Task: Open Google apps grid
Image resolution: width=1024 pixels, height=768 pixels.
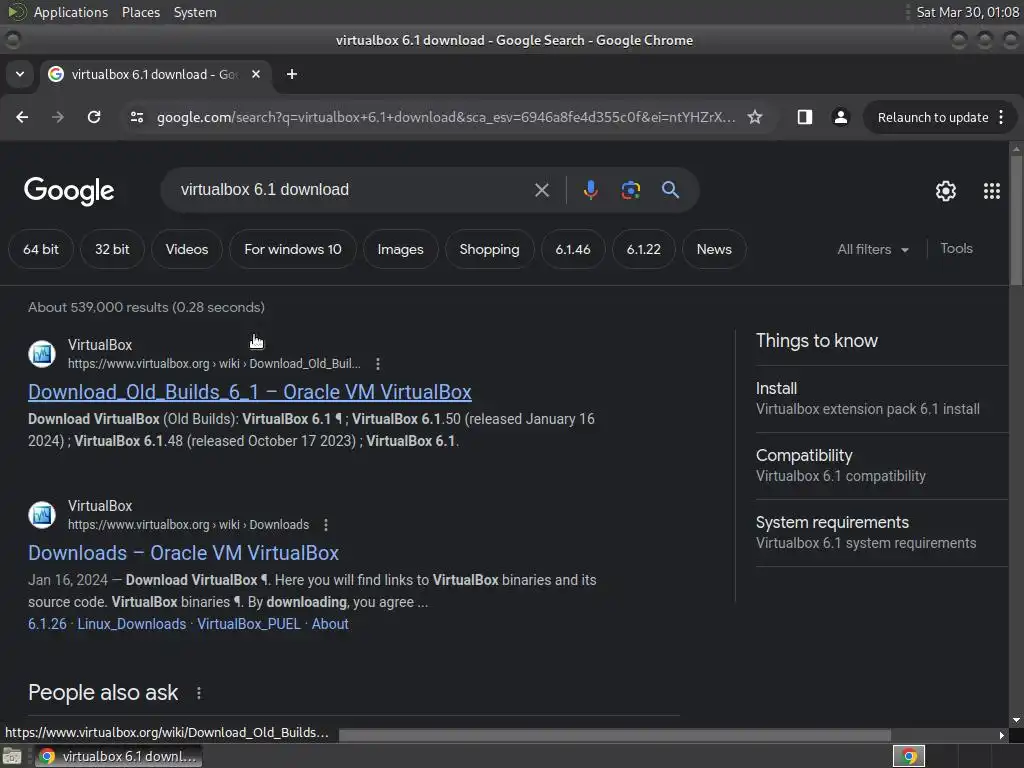Action: click(x=992, y=191)
